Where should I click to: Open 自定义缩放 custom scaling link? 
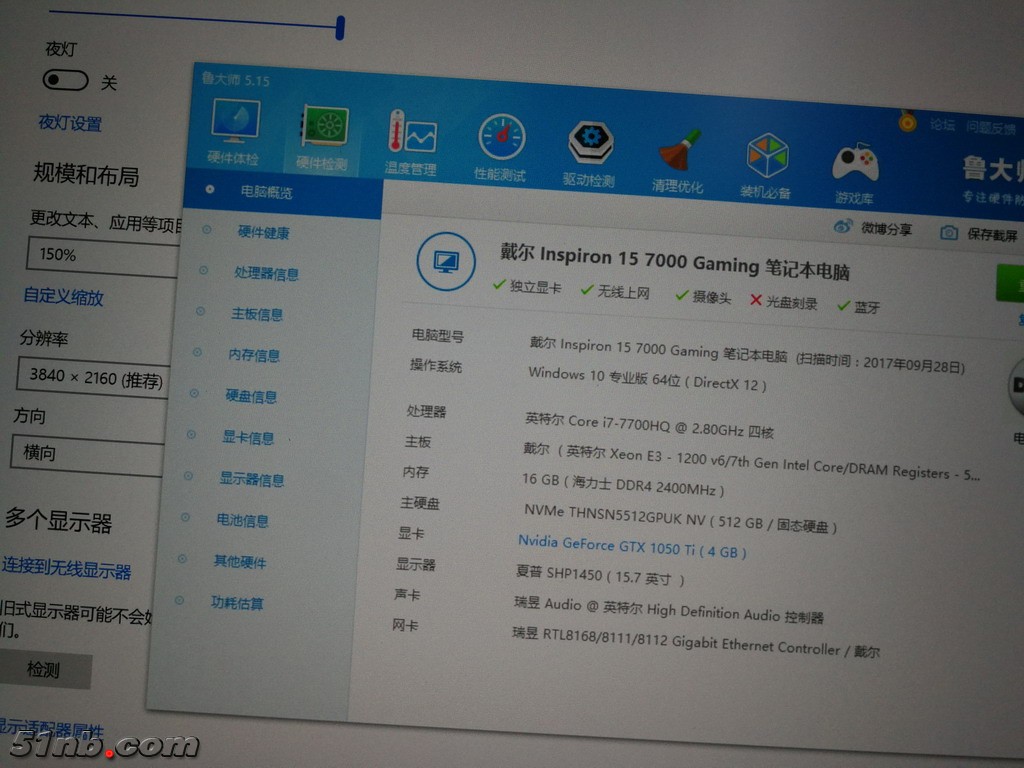tap(63, 297)
